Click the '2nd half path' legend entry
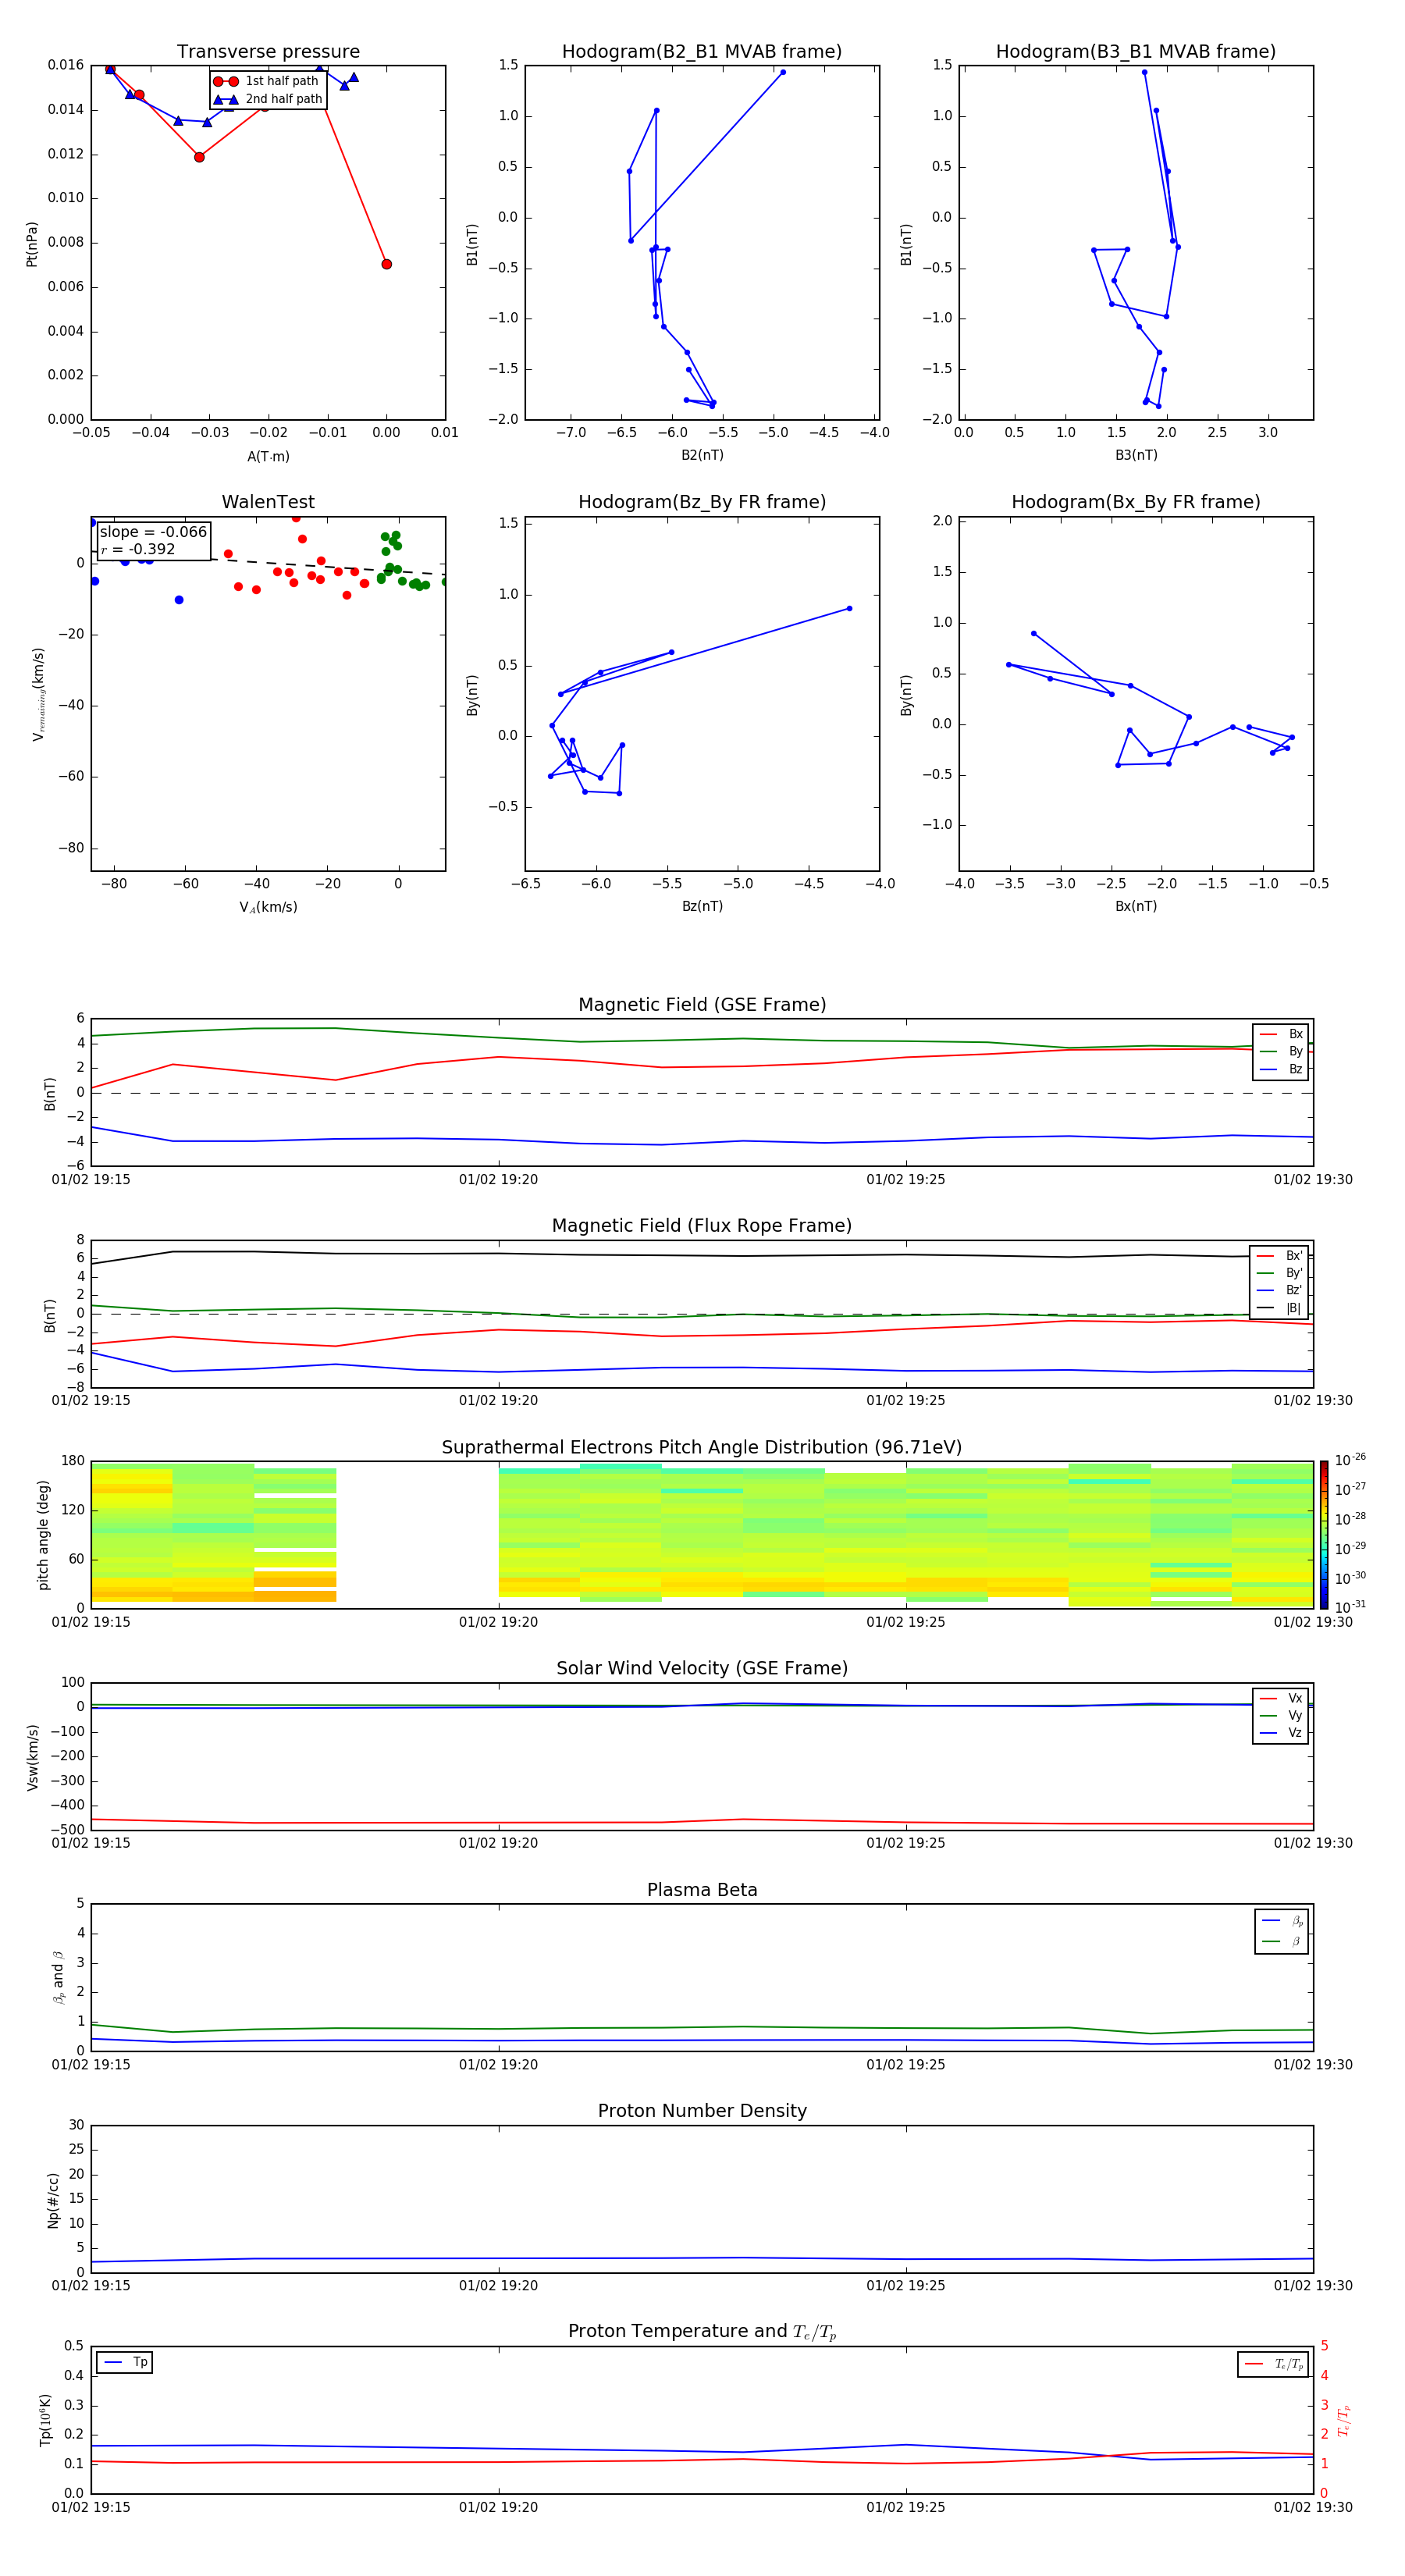The image size is (1405, 2576). tap(268, 99)
